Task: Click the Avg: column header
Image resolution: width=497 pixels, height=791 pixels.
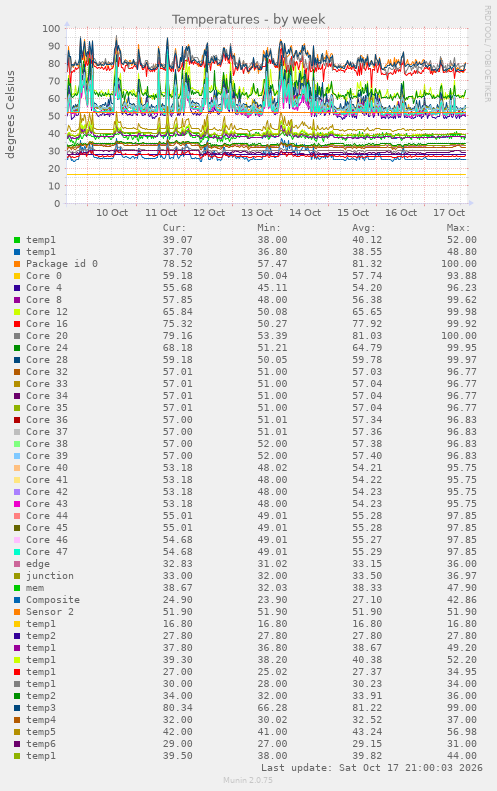Action: coord(364,228)
